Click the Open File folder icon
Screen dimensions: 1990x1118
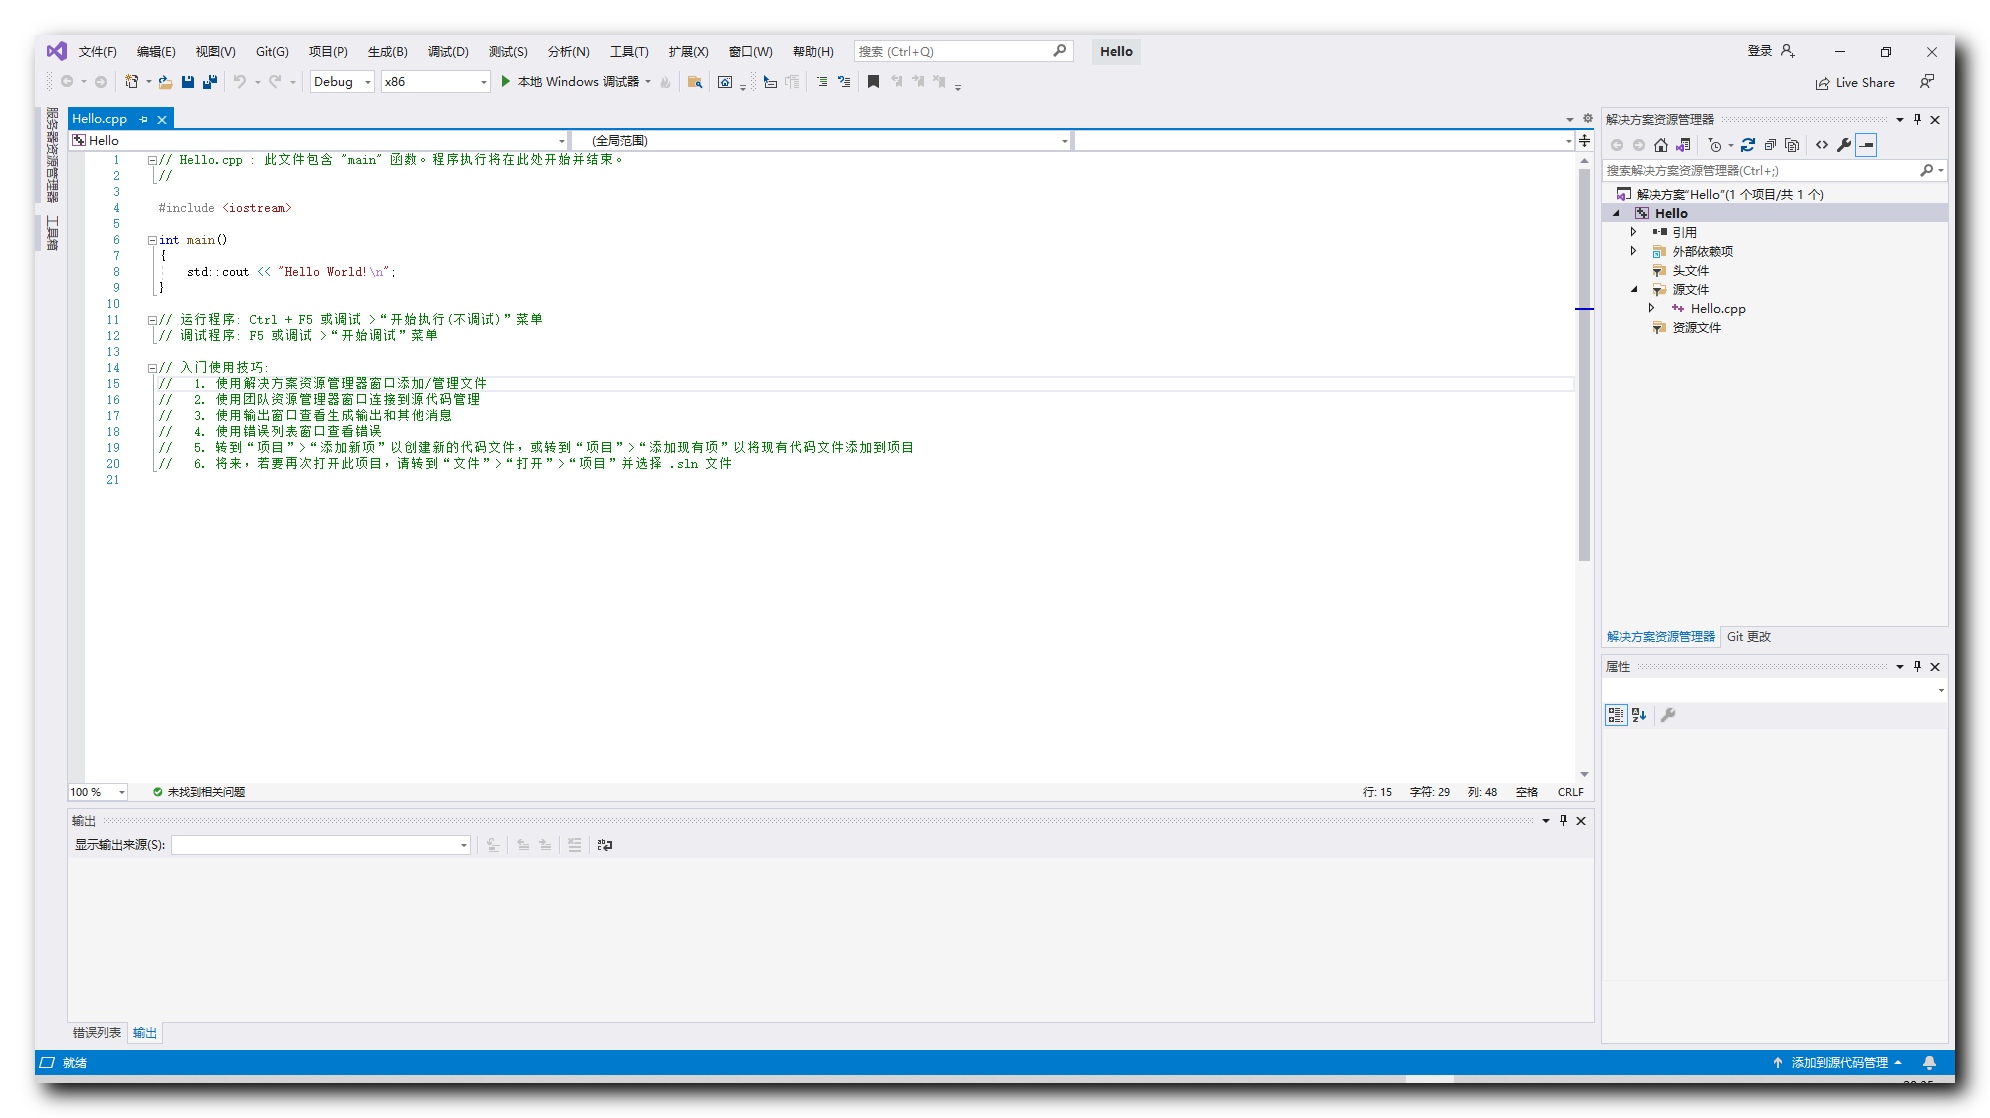coord(165,82)
